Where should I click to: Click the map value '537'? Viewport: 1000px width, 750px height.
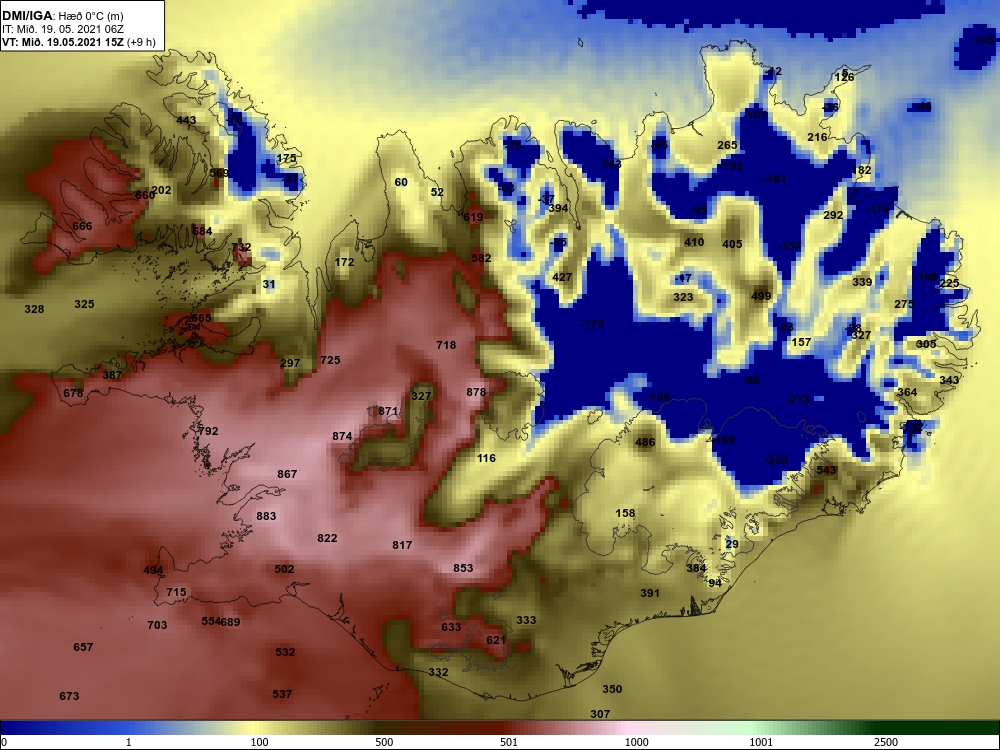click(283, 694)
